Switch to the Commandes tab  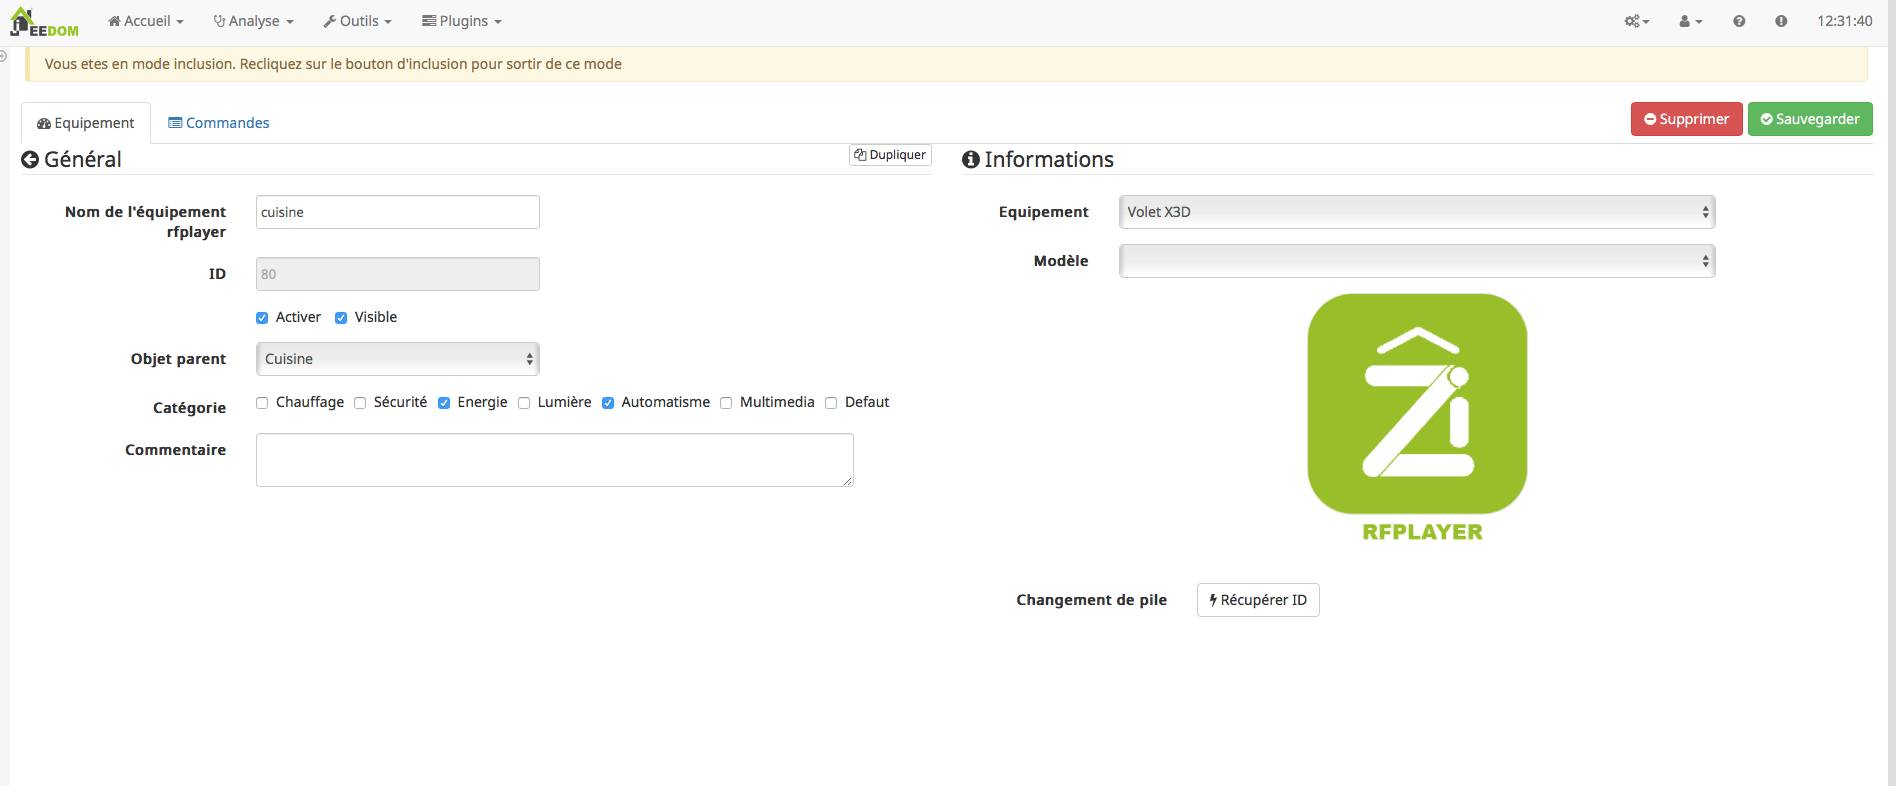pos(219,123)
